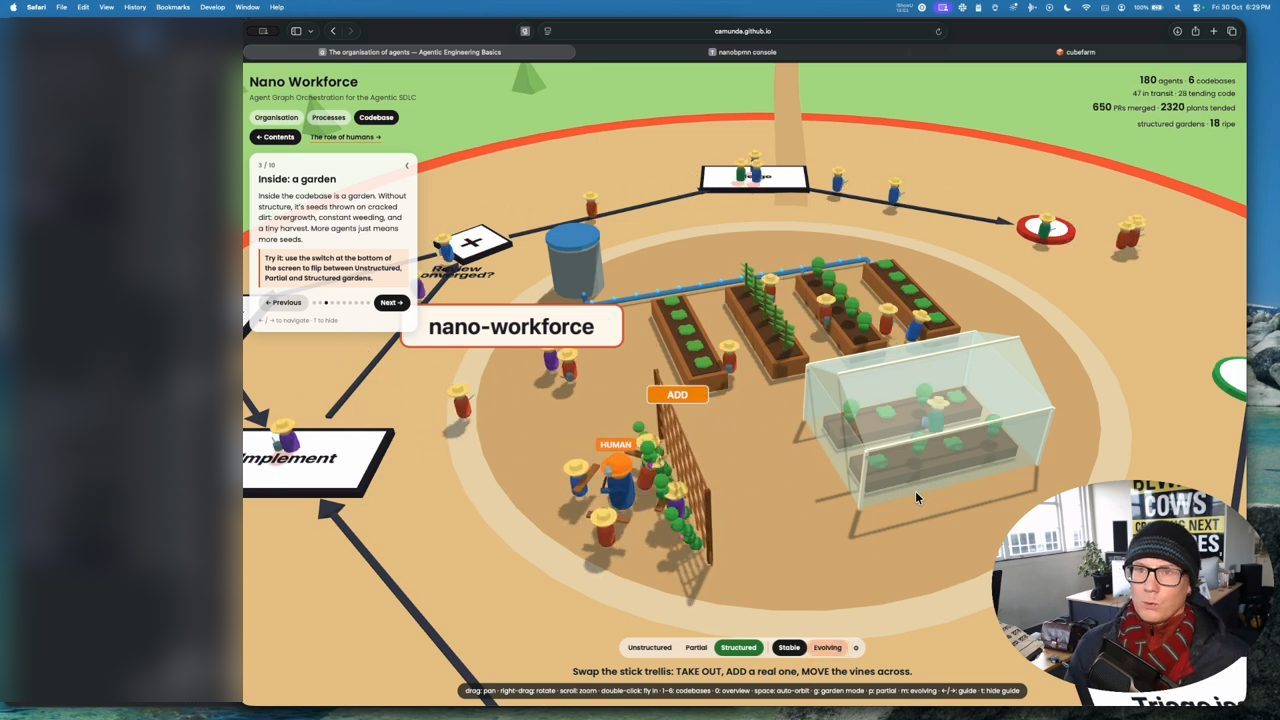Select the Codebase view pill
1280x720 pixels.
376,117
